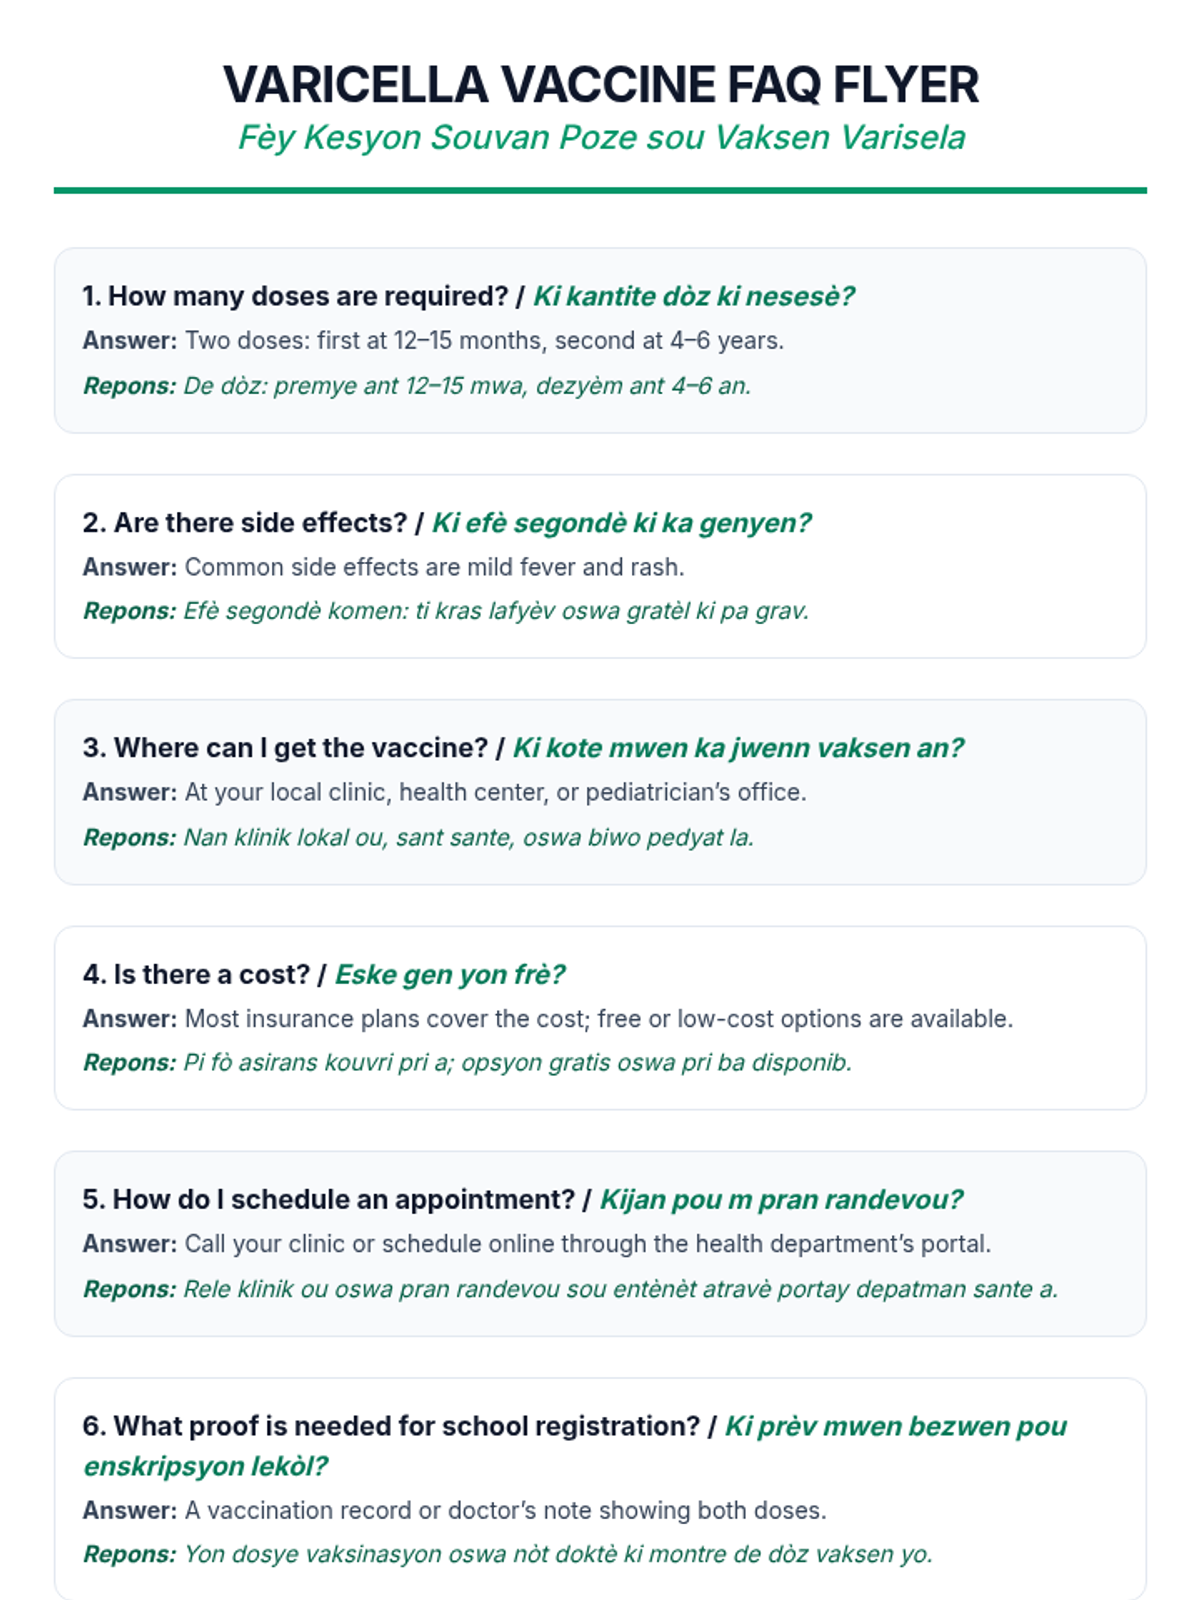Click the answer about vaccination record or doctor's note

(x=455, y=1510)
